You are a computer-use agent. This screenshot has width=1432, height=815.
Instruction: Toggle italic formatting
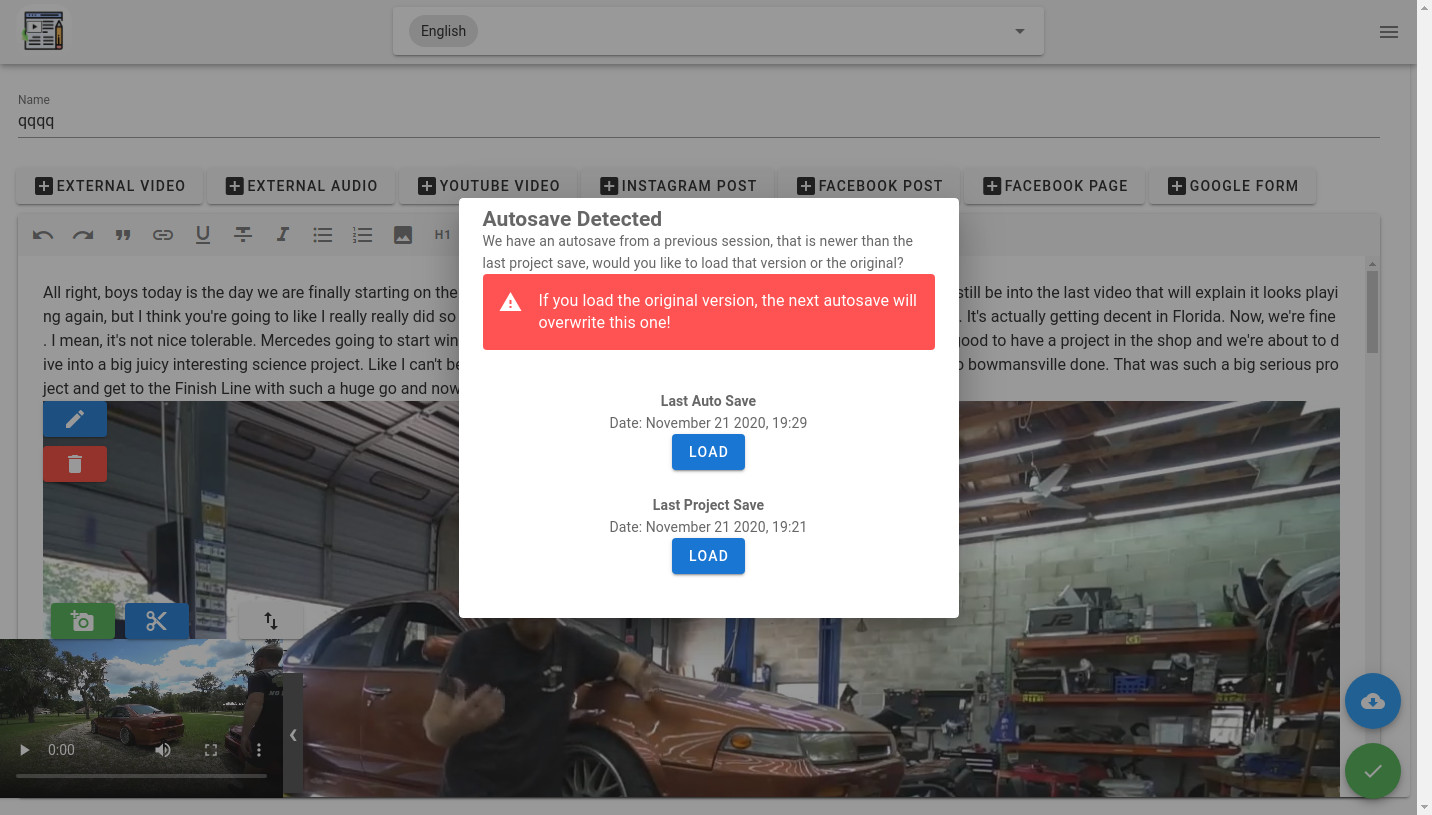283,235
